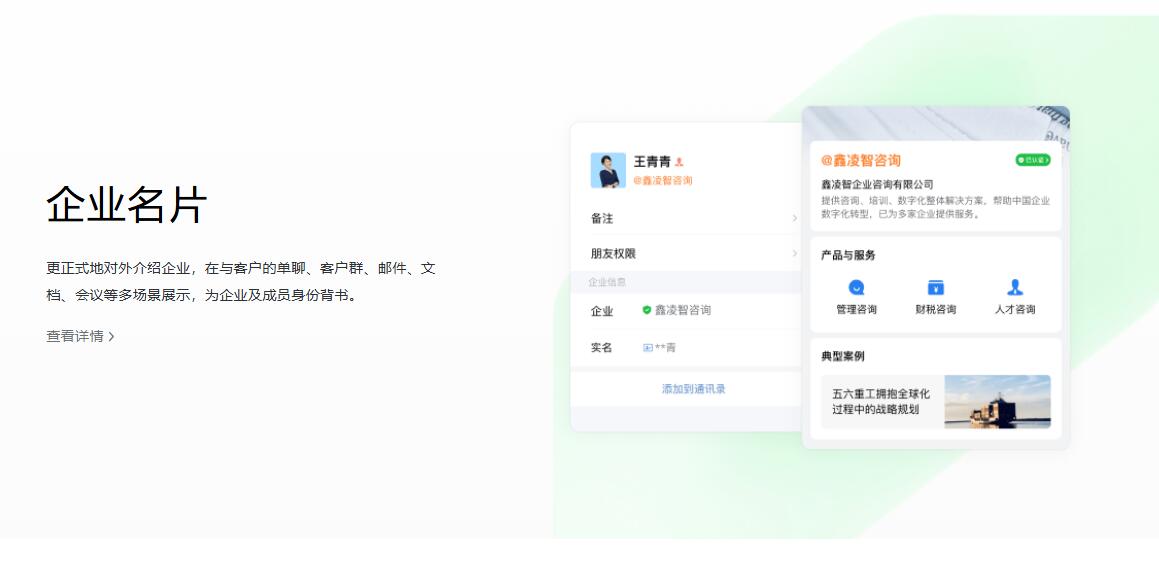Click the 实名 field label

point(601,347)
